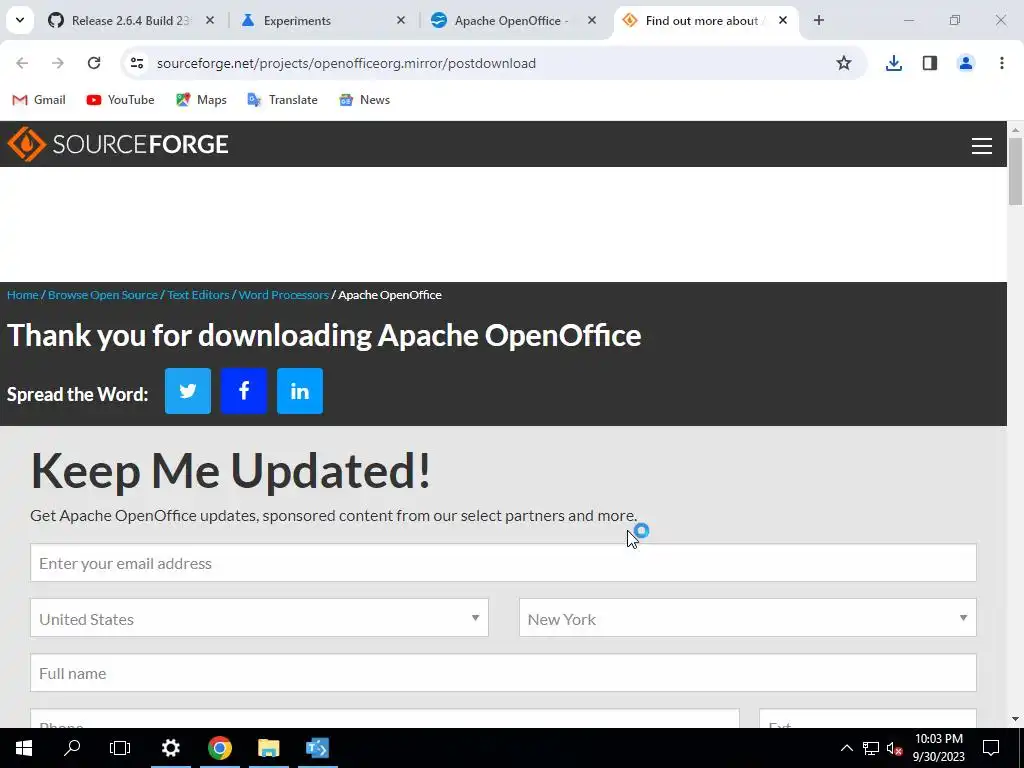
Task: Click the email address input field
Action: coord(503,563)
